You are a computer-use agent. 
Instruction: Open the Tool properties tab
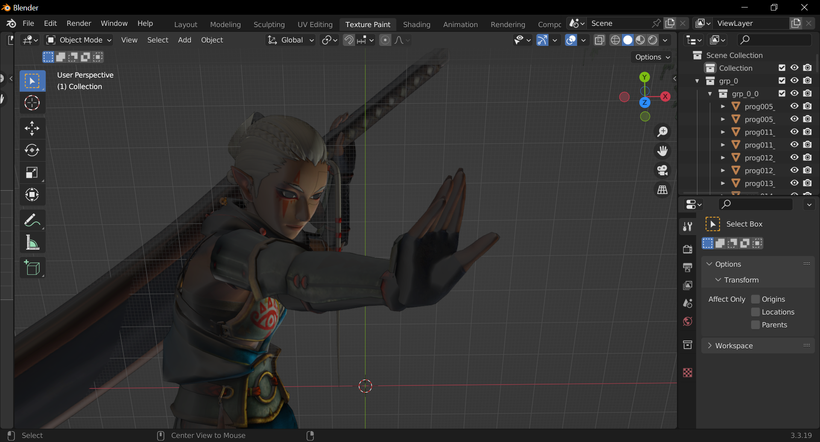click(687, 226)
